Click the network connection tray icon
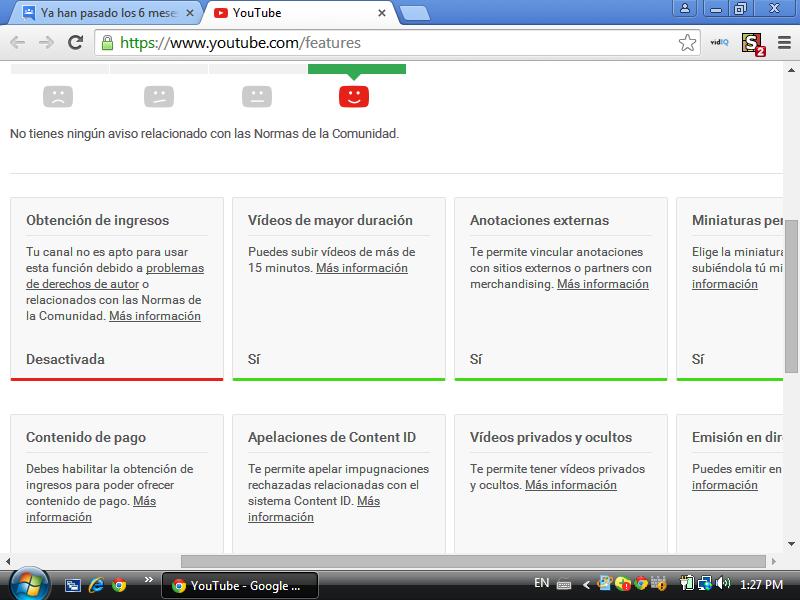Viewport: 800px width, 600px height. coord(705,583)
